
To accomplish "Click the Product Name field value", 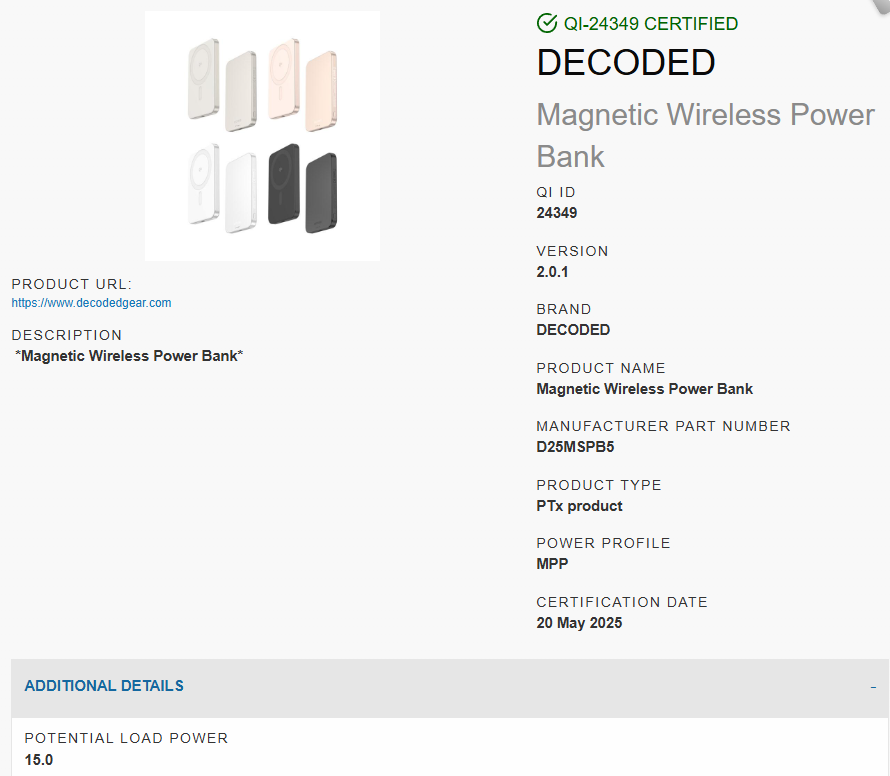I will click(x=644, y=389).
